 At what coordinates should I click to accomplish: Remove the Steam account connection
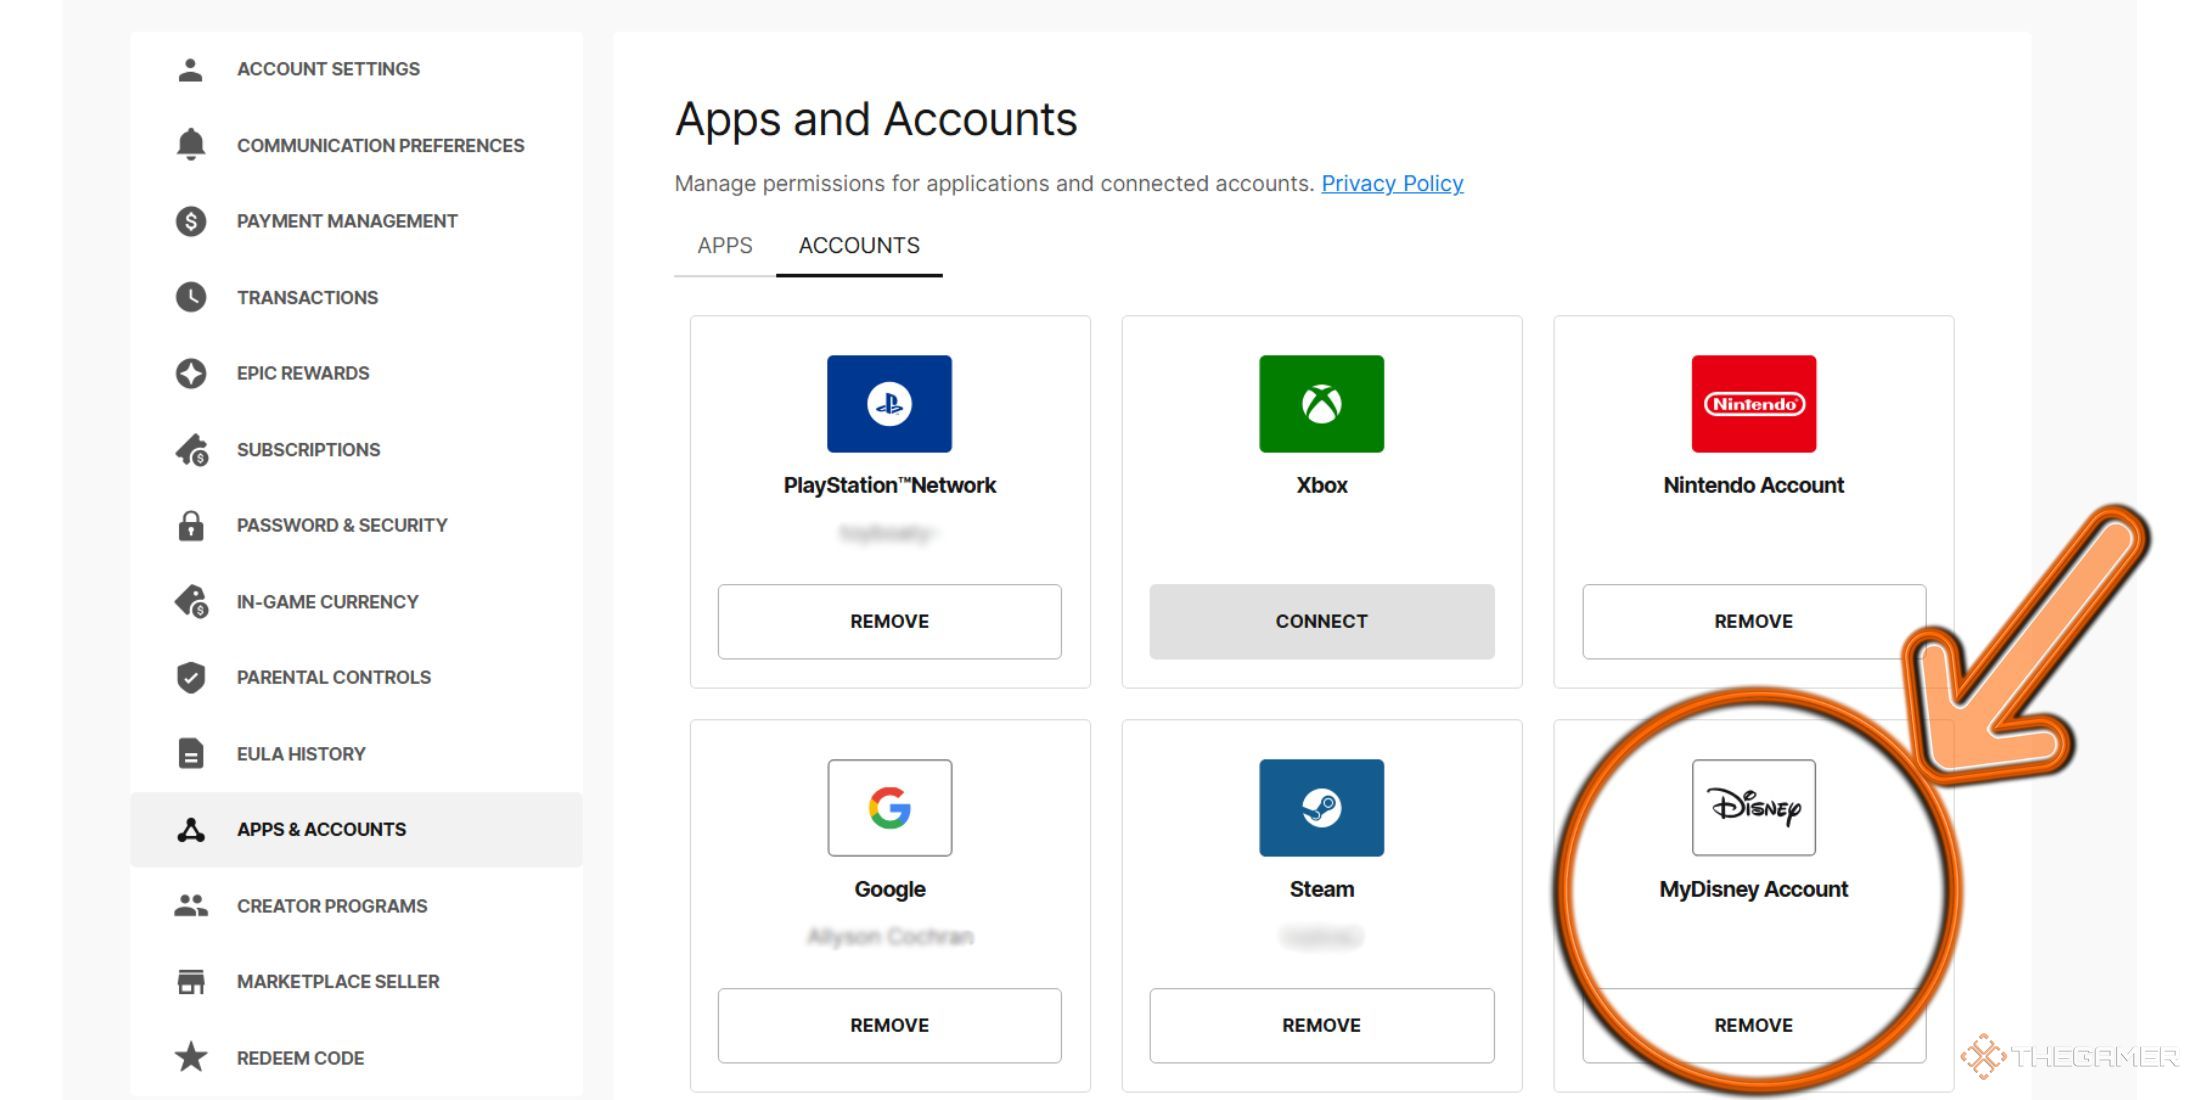(x=1321, y=1025)
